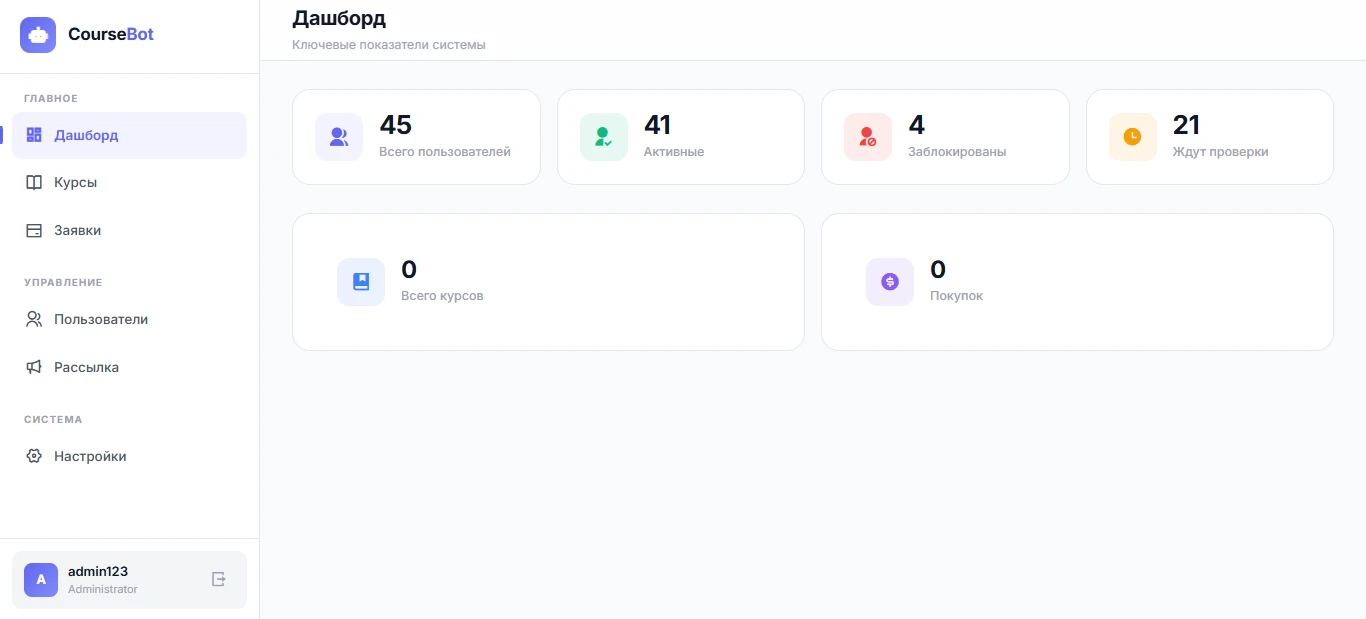Click the Рассылка megaphone icon in sidebar

pyautogui.click(x=34, y=368)
